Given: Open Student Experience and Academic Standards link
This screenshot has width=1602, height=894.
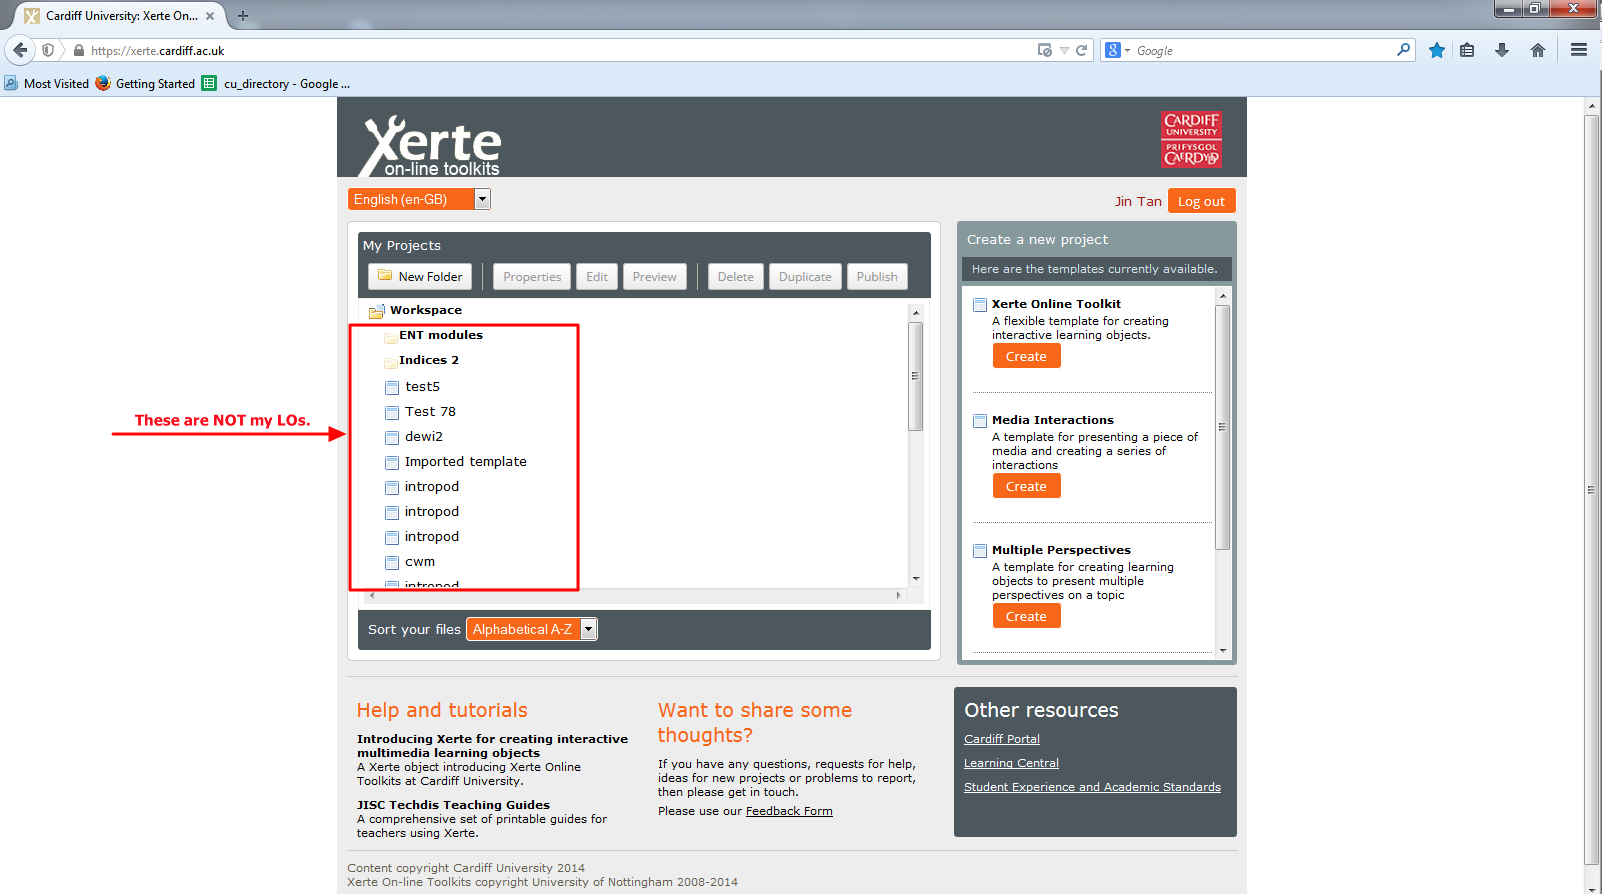Looking at the screenshot, I should (1092, 787).
